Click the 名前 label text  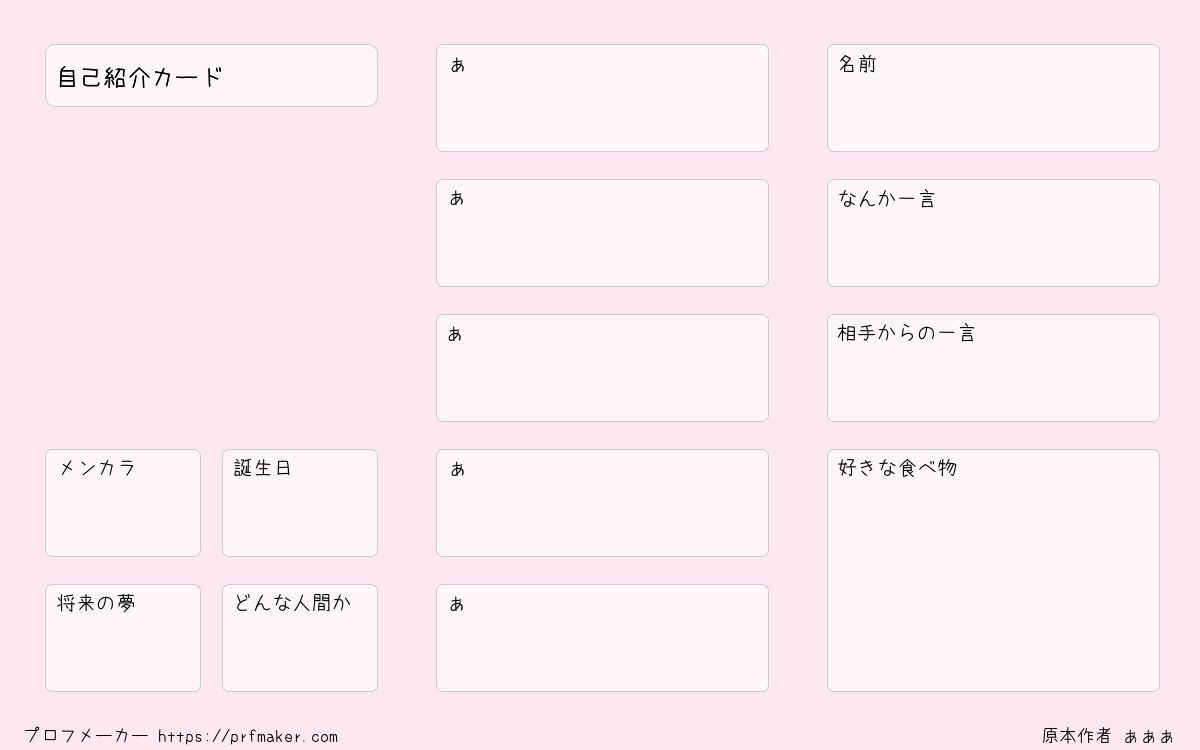pyautogui.click(x=857, y=64)
